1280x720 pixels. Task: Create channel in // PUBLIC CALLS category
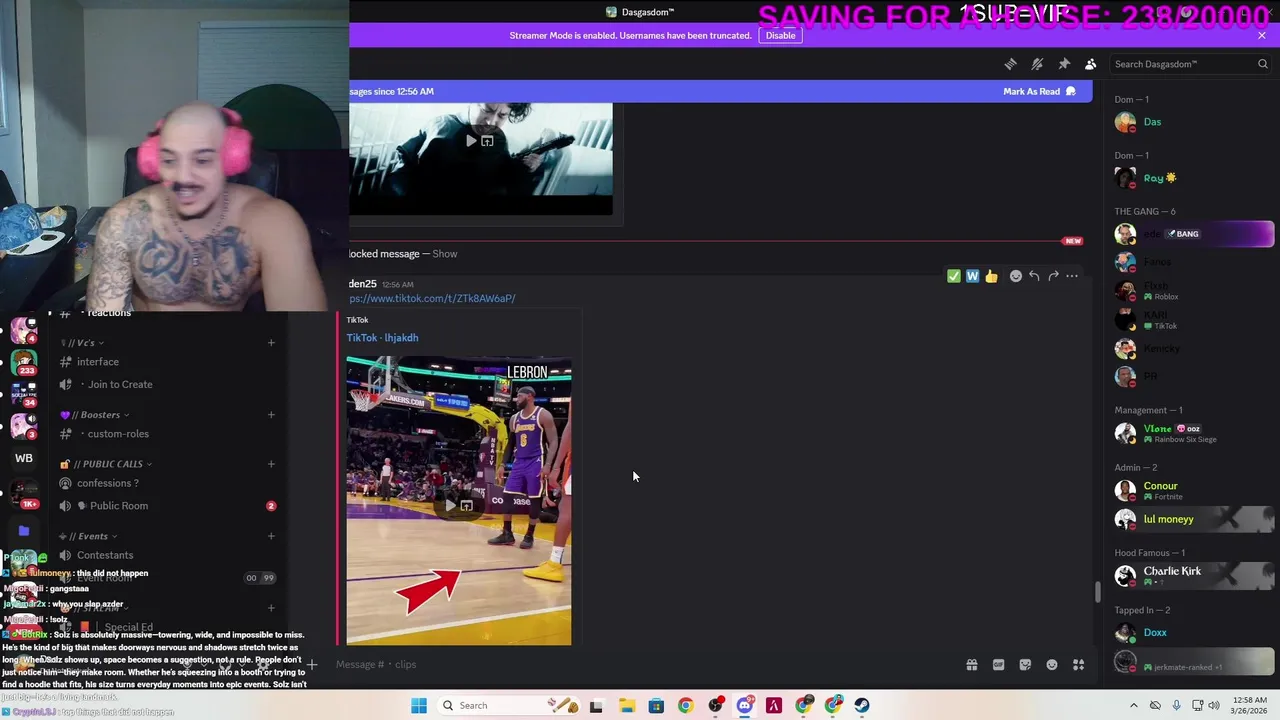click(271, 464)
